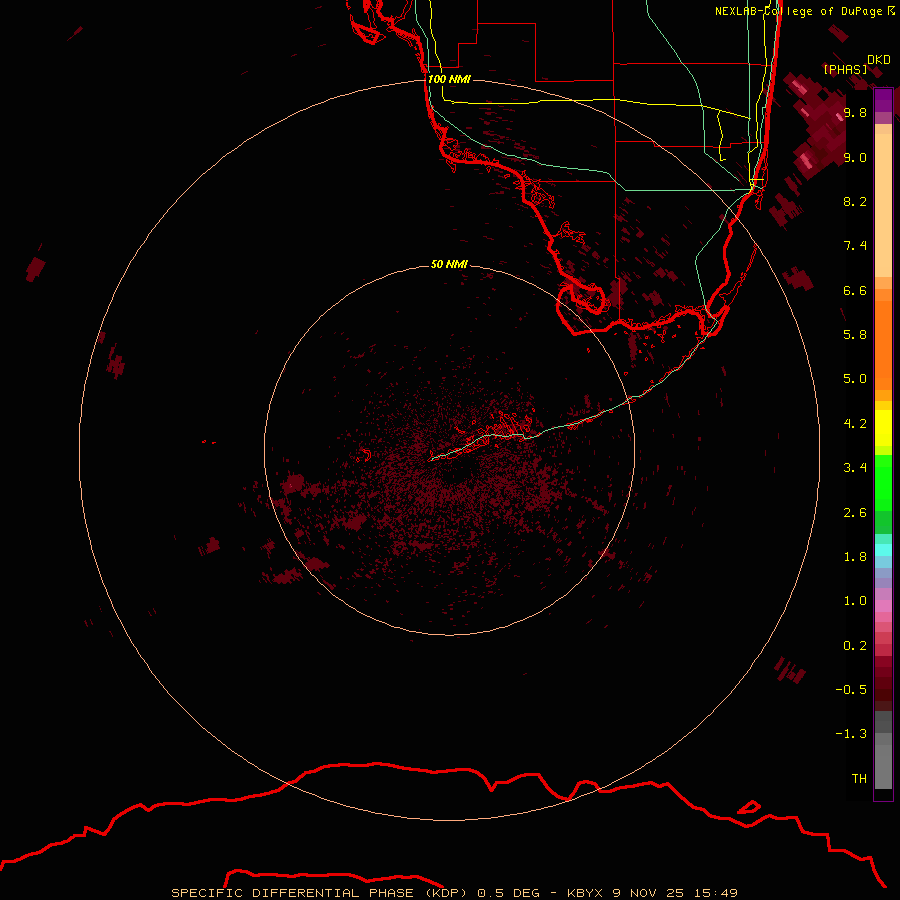900x900 pixels.
Task: Pick the dark red segment near -0.5
Action: (x=883, y=689)
